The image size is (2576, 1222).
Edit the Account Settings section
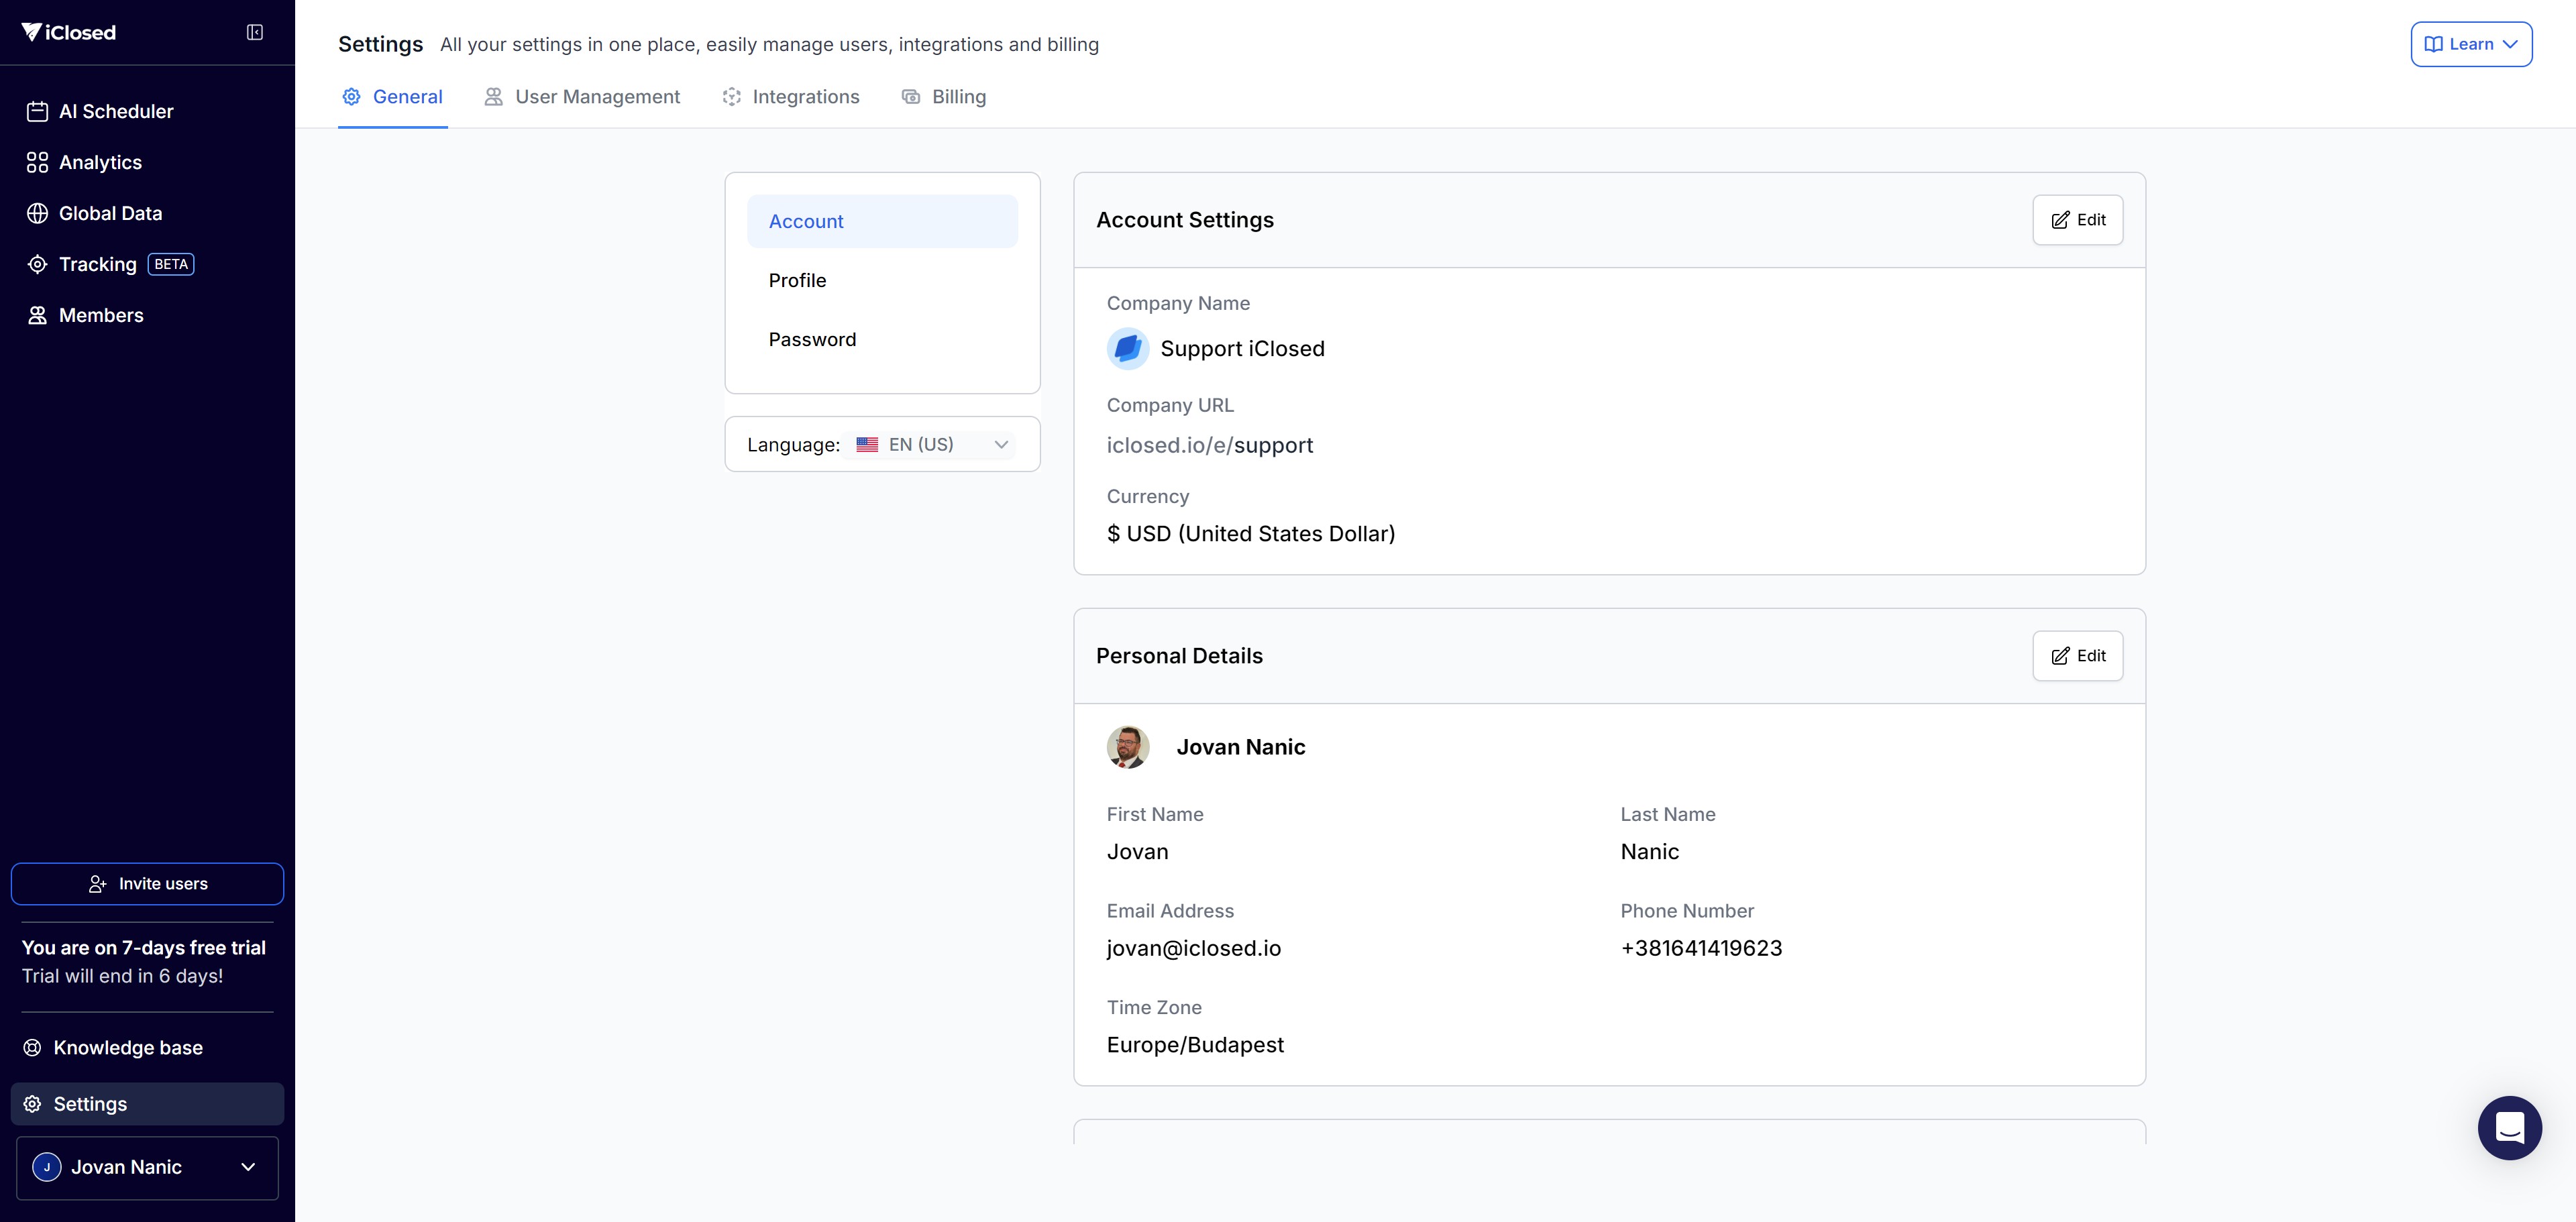tap(2077, 220)
